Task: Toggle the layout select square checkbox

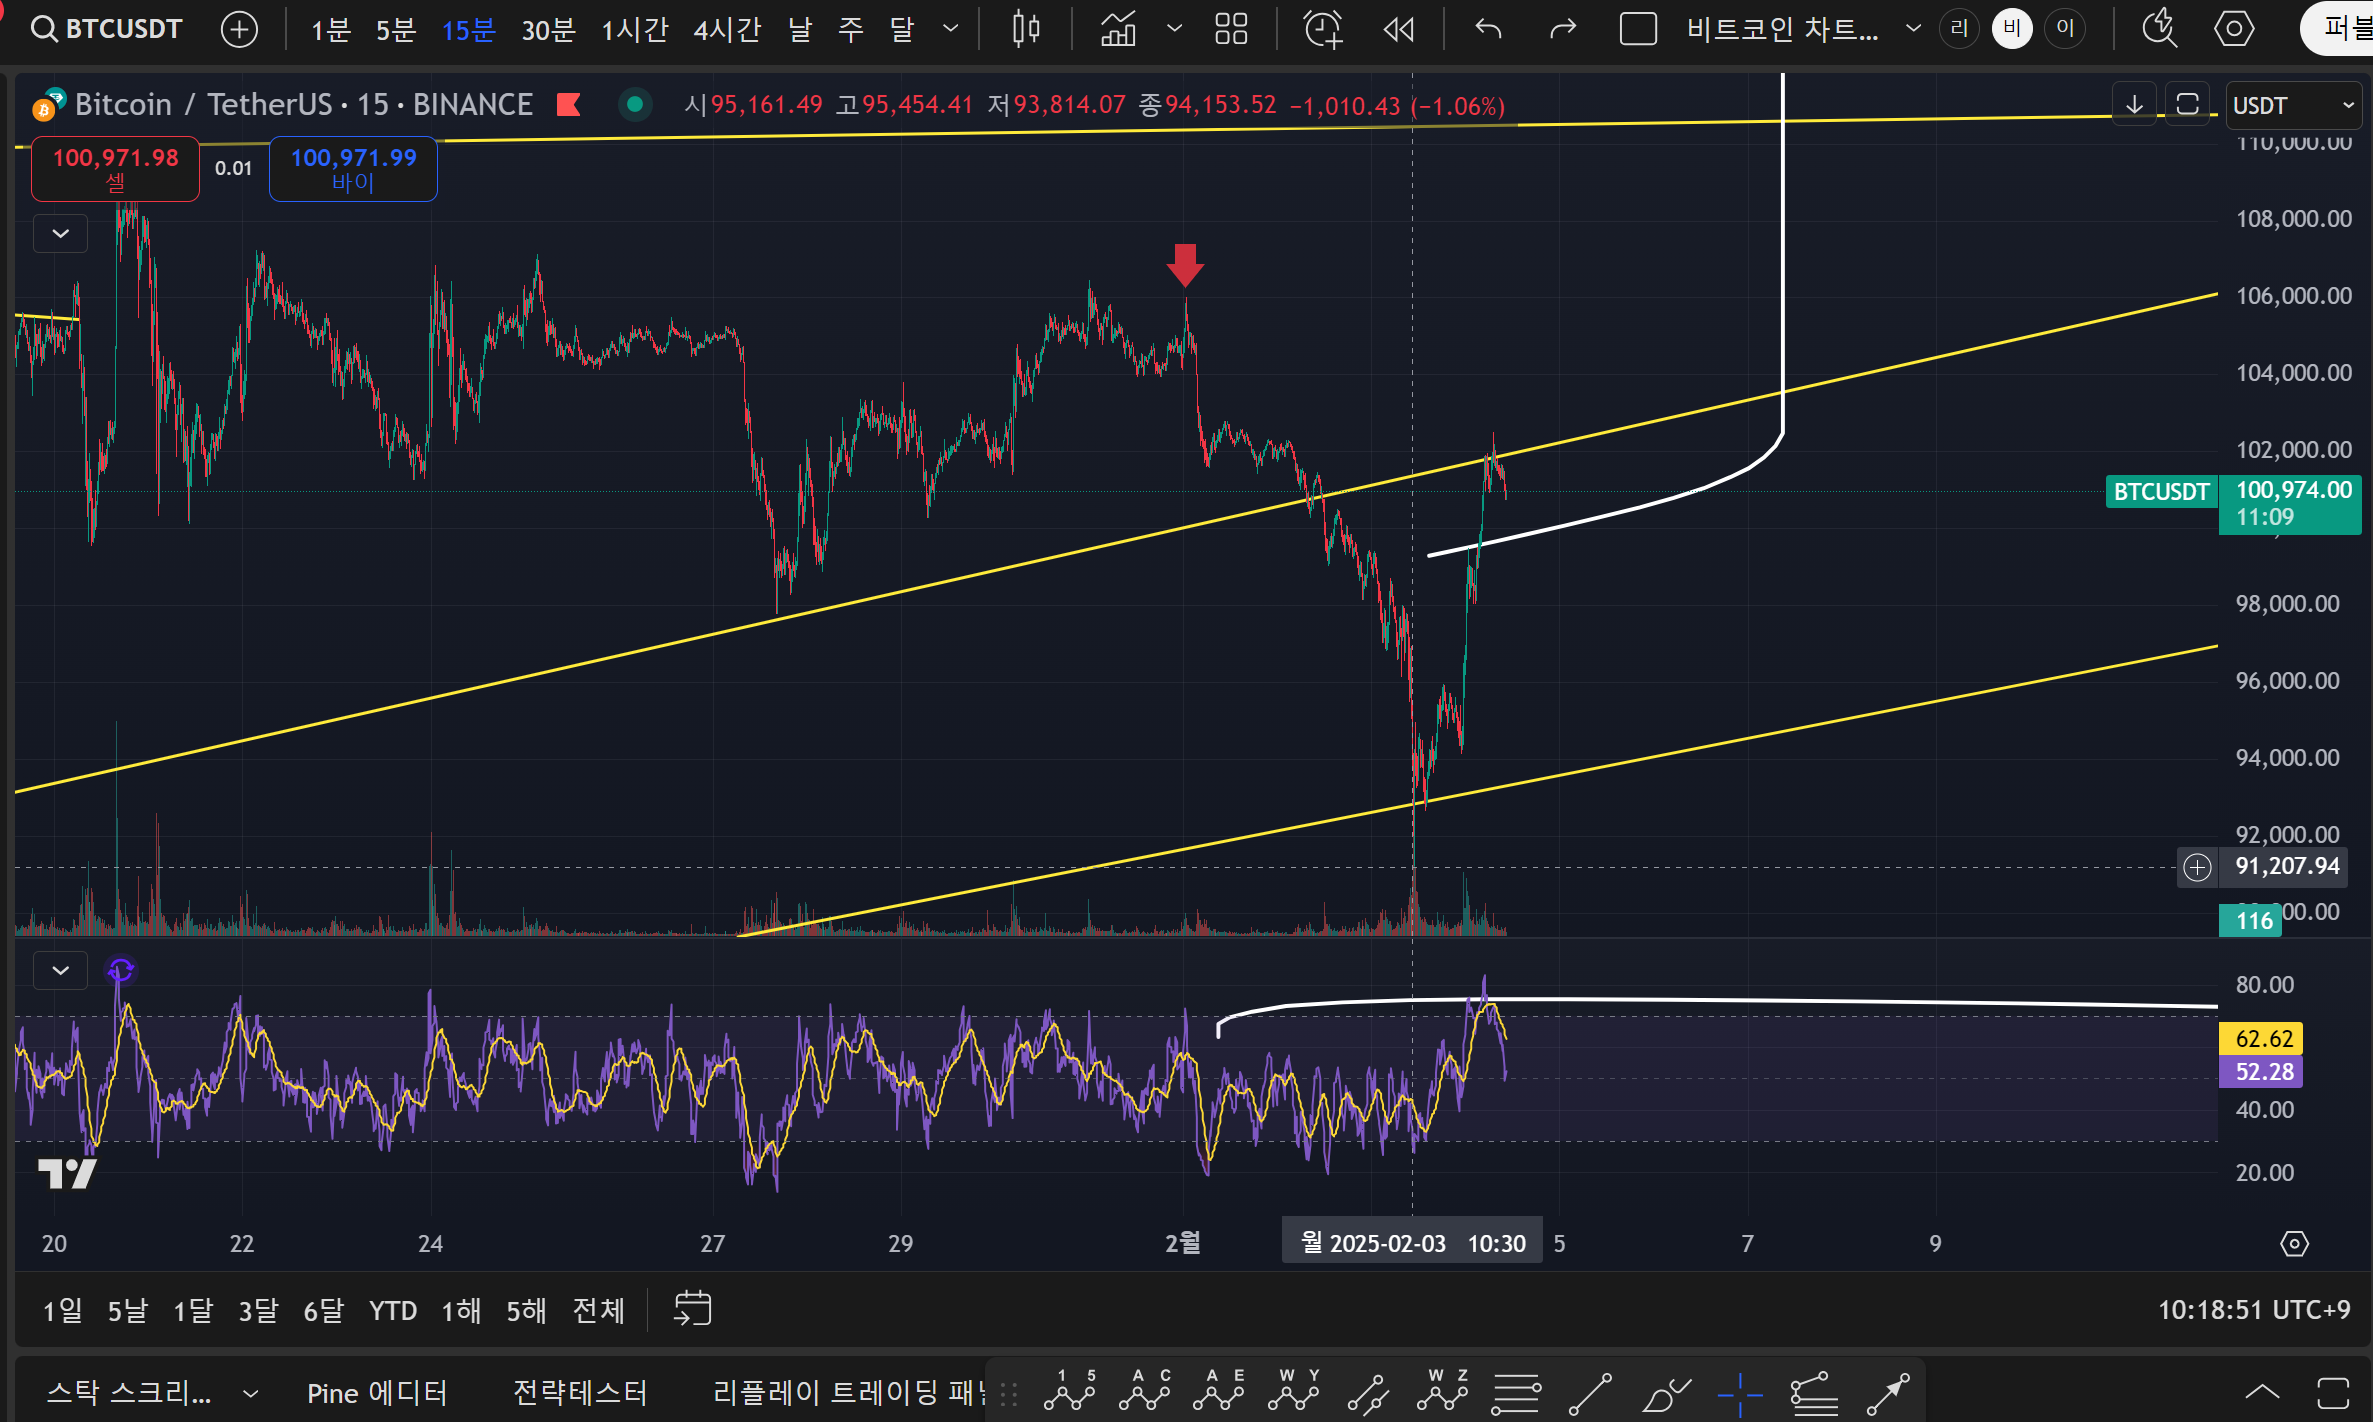Action: 1638,29
